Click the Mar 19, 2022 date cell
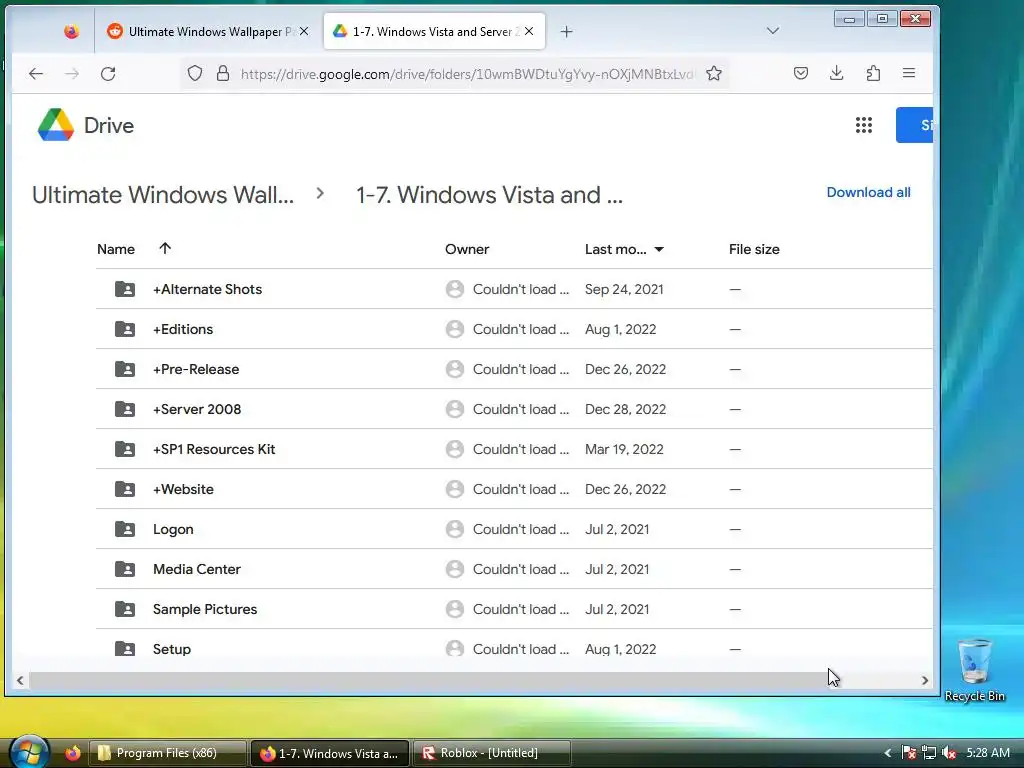This screenshot has height=768, width=1024. point(624,449)
